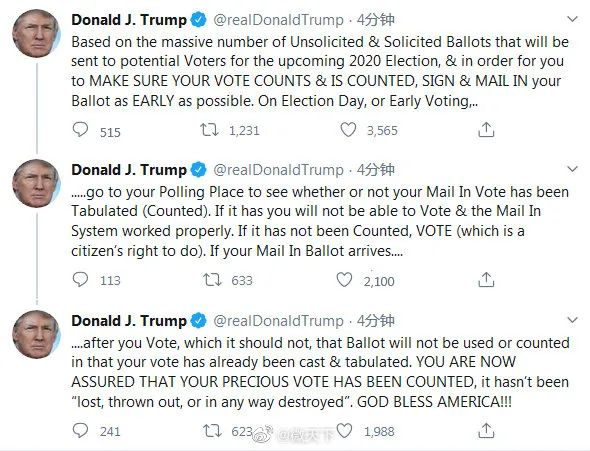Like the tweet showing 1,988 likes
Viewport: 590px width, 451px height.
pos(344,430)
